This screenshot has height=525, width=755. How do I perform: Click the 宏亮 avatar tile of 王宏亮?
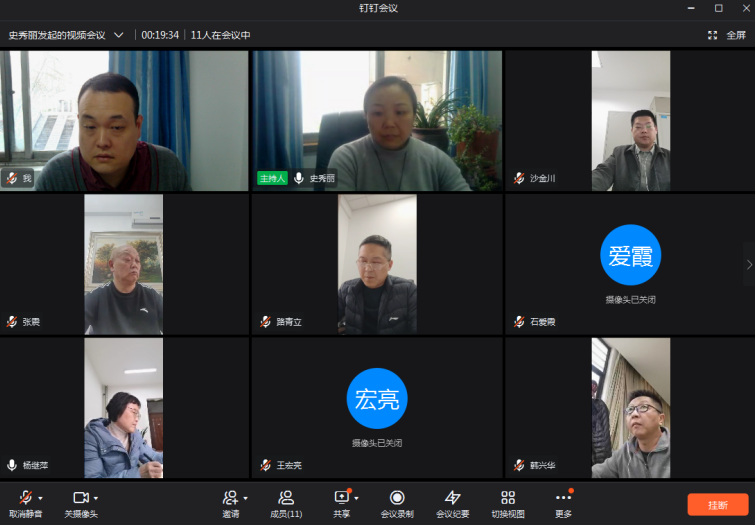tap(377, 399)
